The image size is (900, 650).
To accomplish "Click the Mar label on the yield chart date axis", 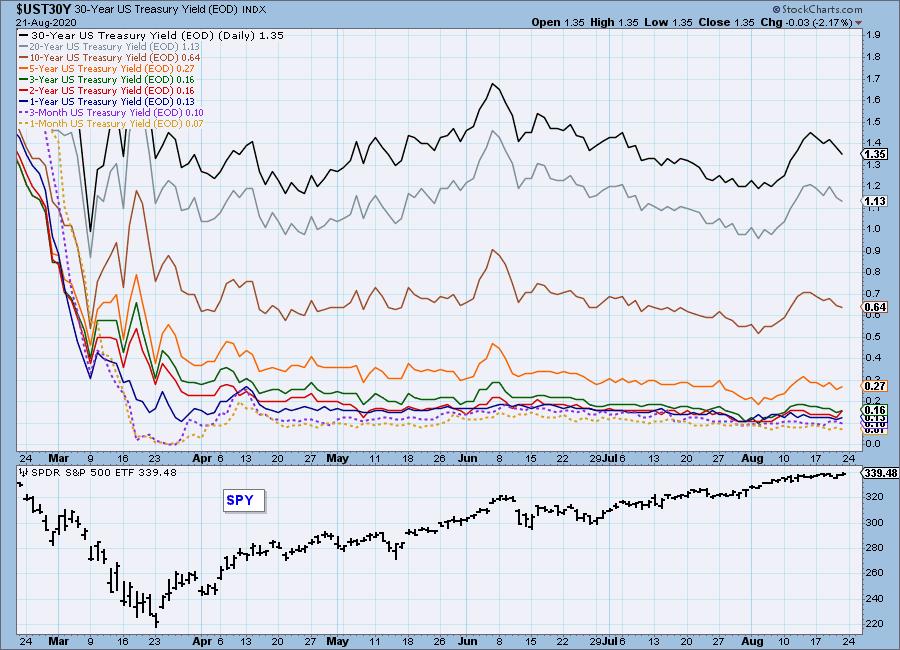I will [x=59, y=458].
